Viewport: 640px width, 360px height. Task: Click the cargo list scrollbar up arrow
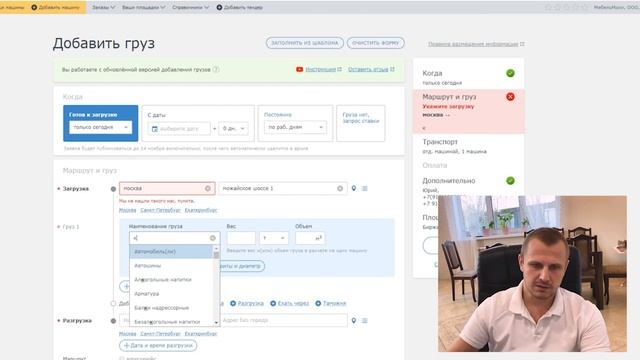[x=216, y=248]
